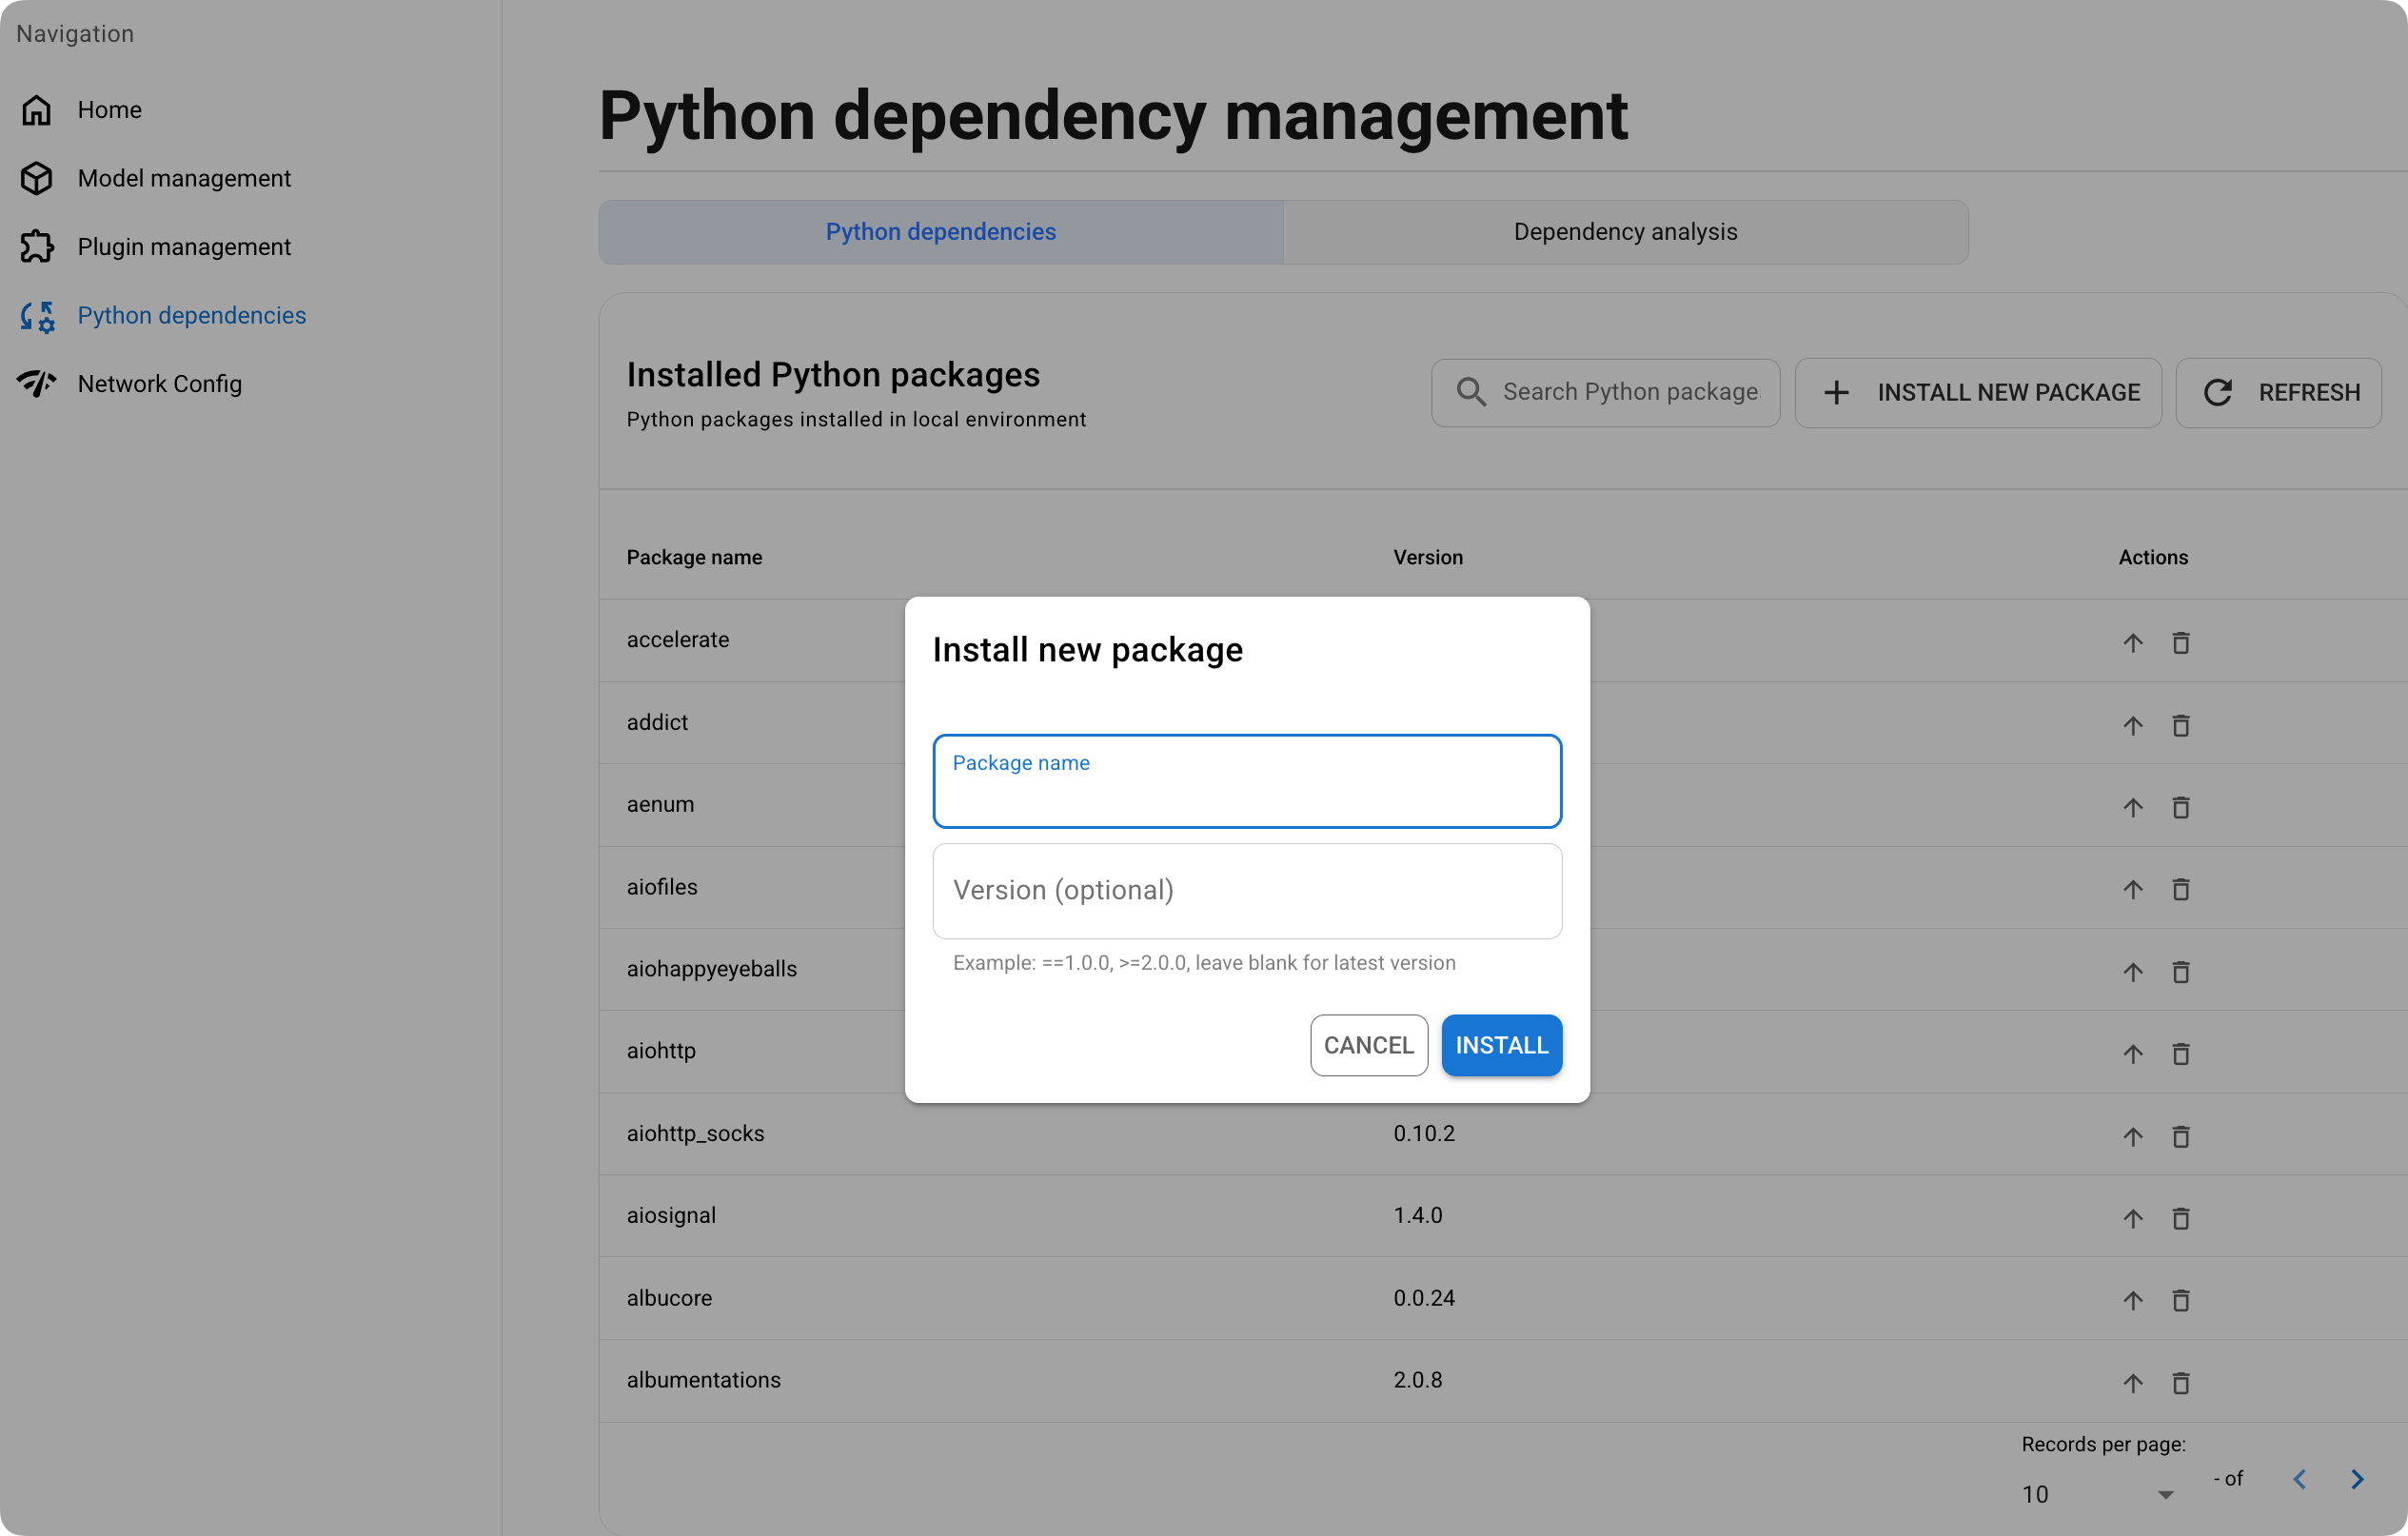The height and width of the screenshot is (1536, 2408).
Task: Click the Python dependencies gear icon
Action: point(36,316)
